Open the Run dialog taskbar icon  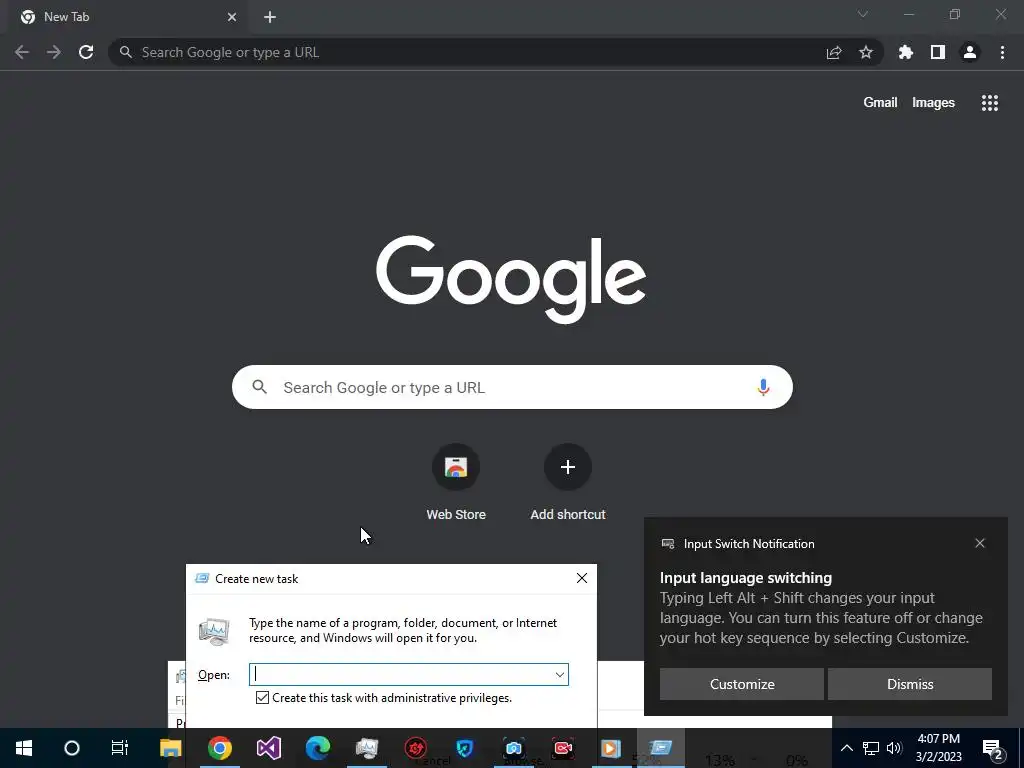660,748
